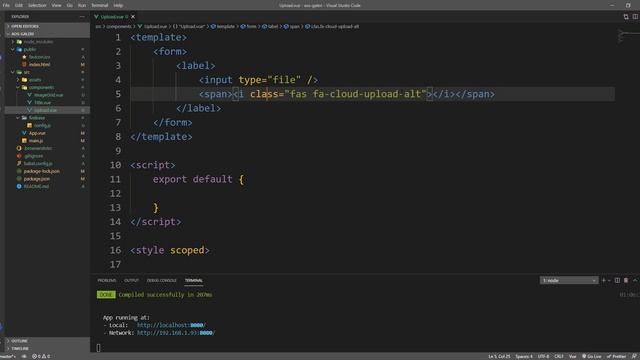Click 'Spaces: 4' indentation setting
640x360 pixels.
(524, 356)
